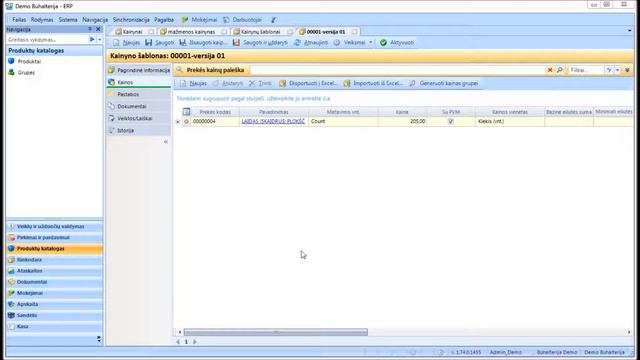The image size is (640, 360).
Task: Open the quick launch dropdown arrow
Action: click(100, 40)
